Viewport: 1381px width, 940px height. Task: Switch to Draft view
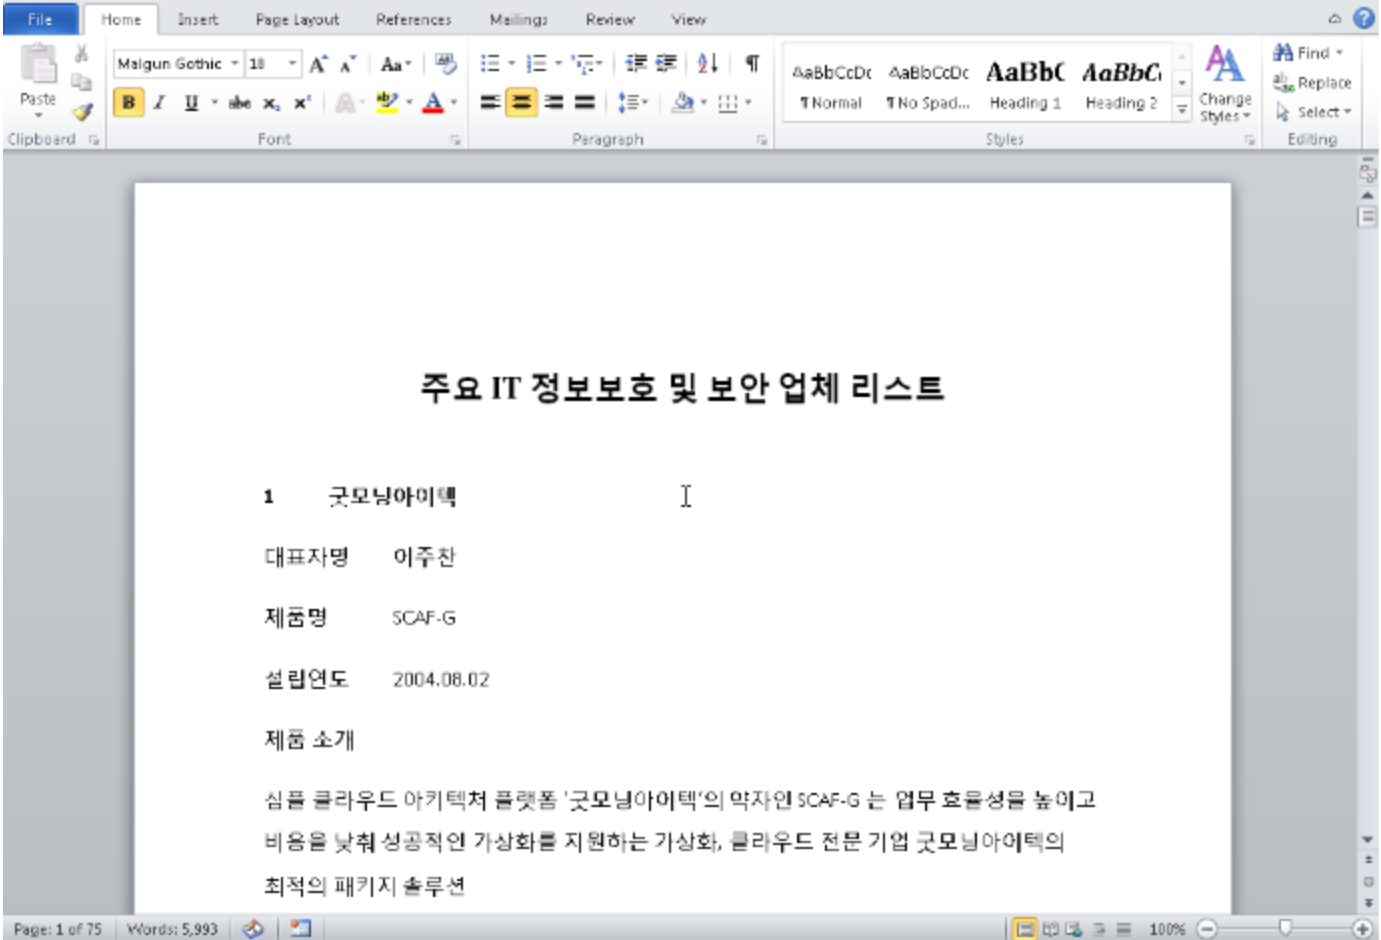click(x=1123, y=929)
